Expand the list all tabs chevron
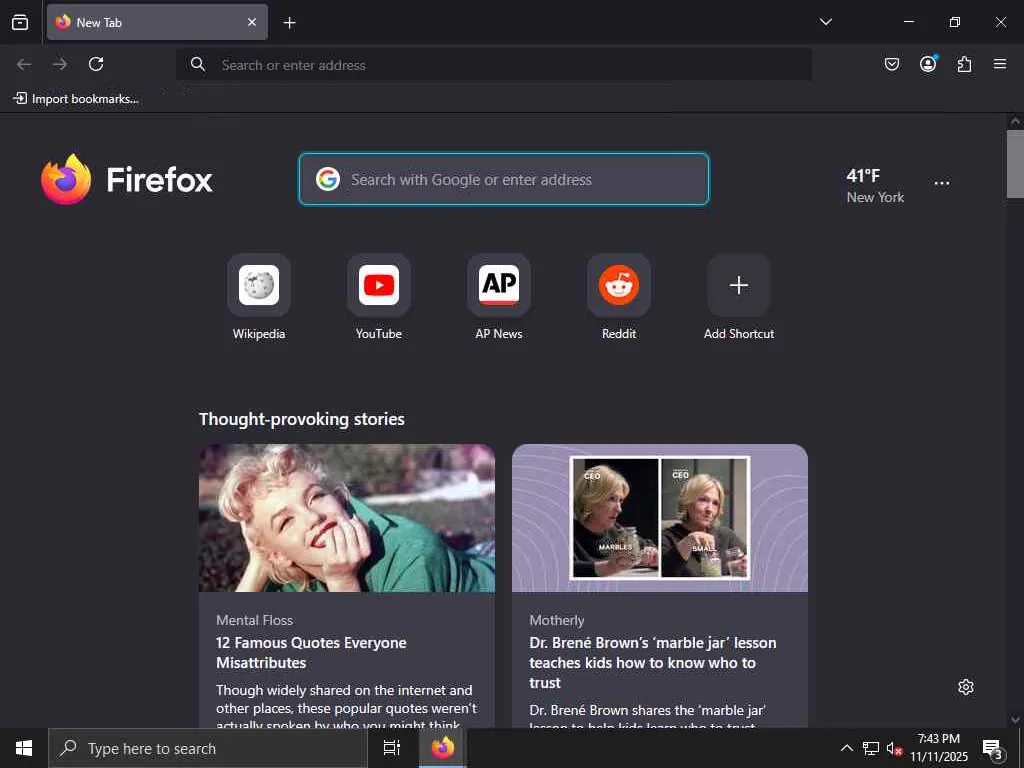1024x768 pixels. (825, 22)
